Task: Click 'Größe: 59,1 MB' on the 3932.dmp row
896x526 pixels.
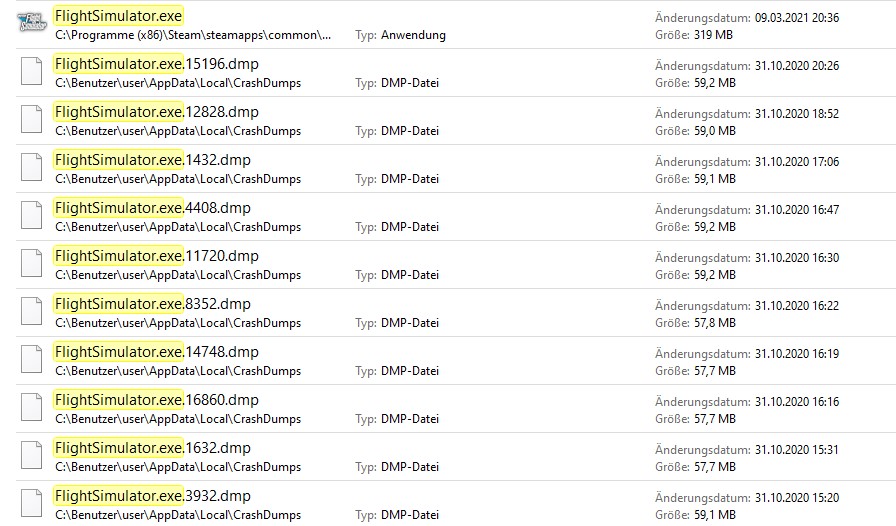Action: tap(695, 516)
